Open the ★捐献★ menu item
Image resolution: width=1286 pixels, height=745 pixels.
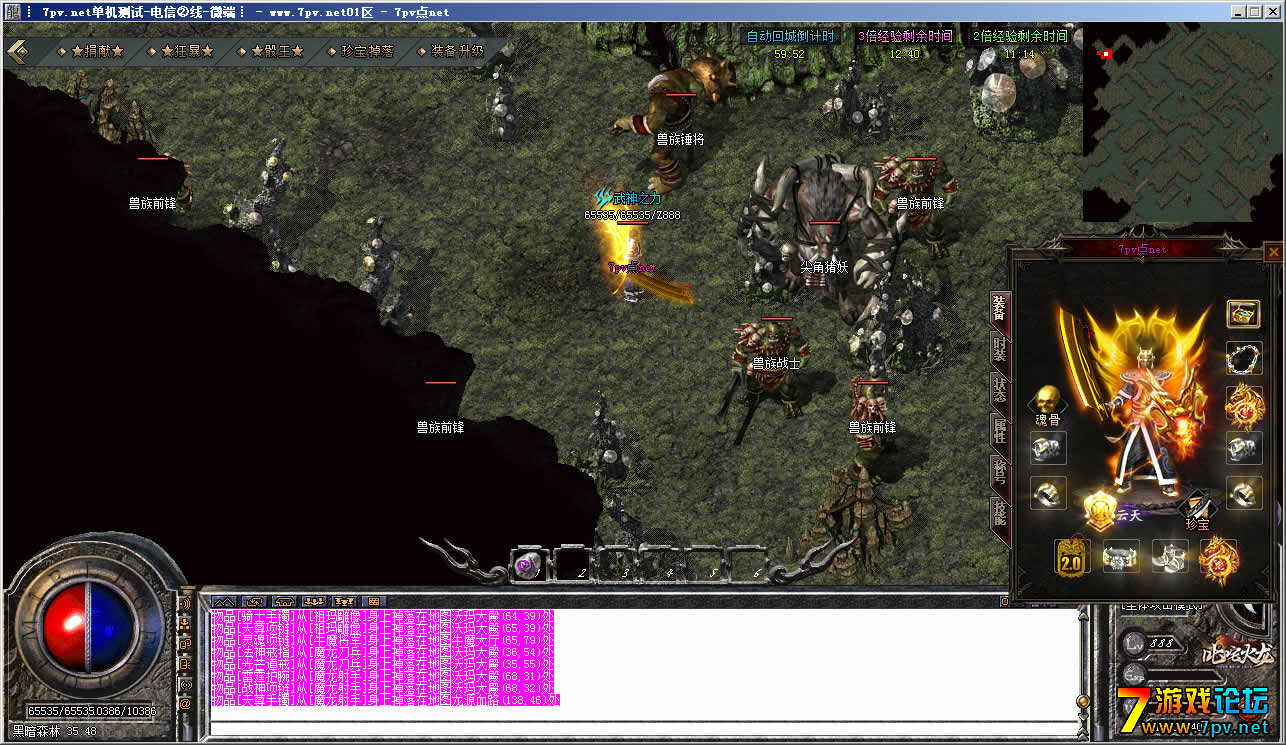(x=98, y=51)
